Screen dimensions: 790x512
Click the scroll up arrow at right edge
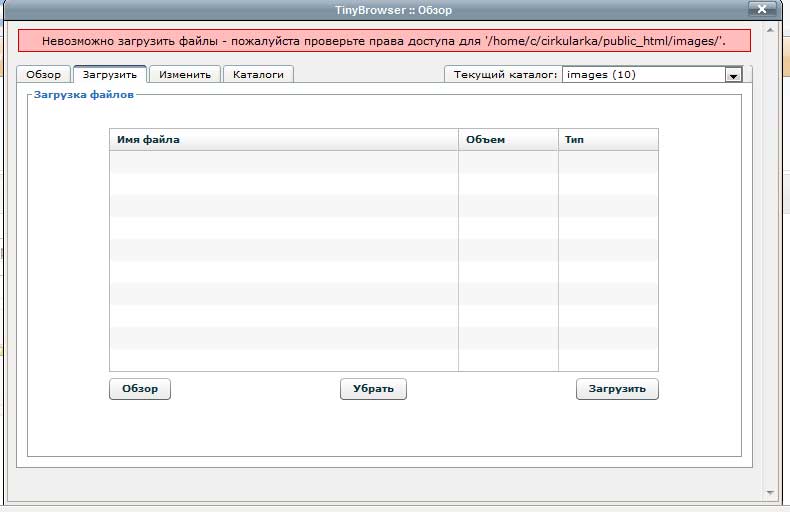pos(769,30)
